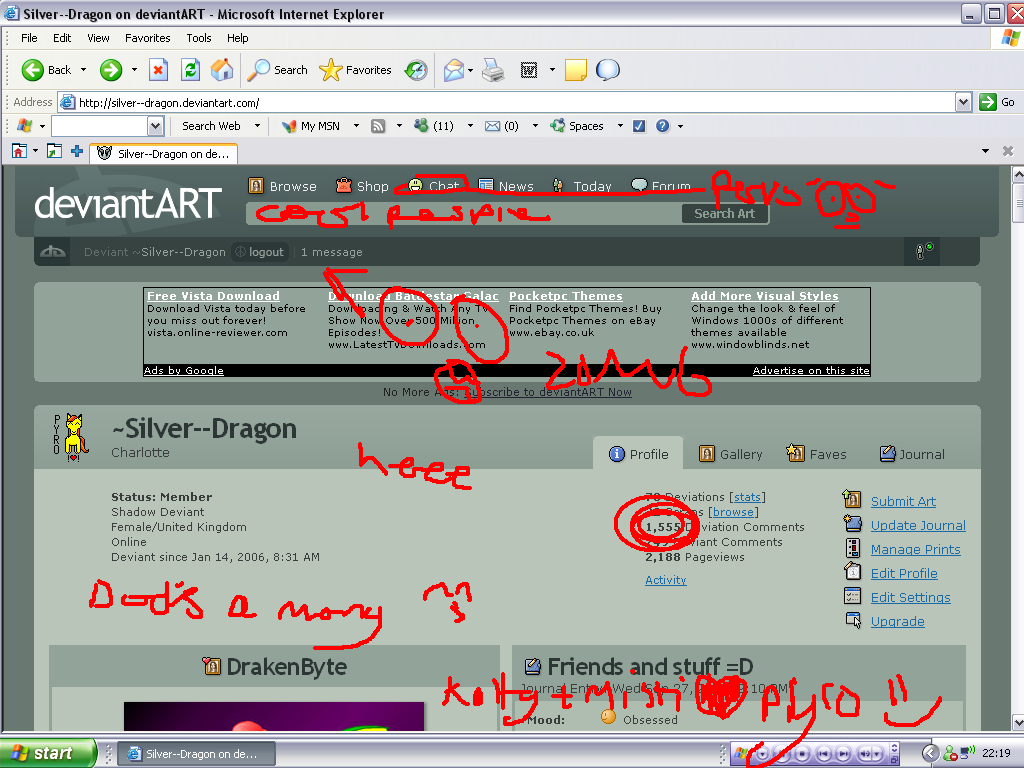
Task: Click the friends status icon on the user bar
Action: tap(924, 251)
